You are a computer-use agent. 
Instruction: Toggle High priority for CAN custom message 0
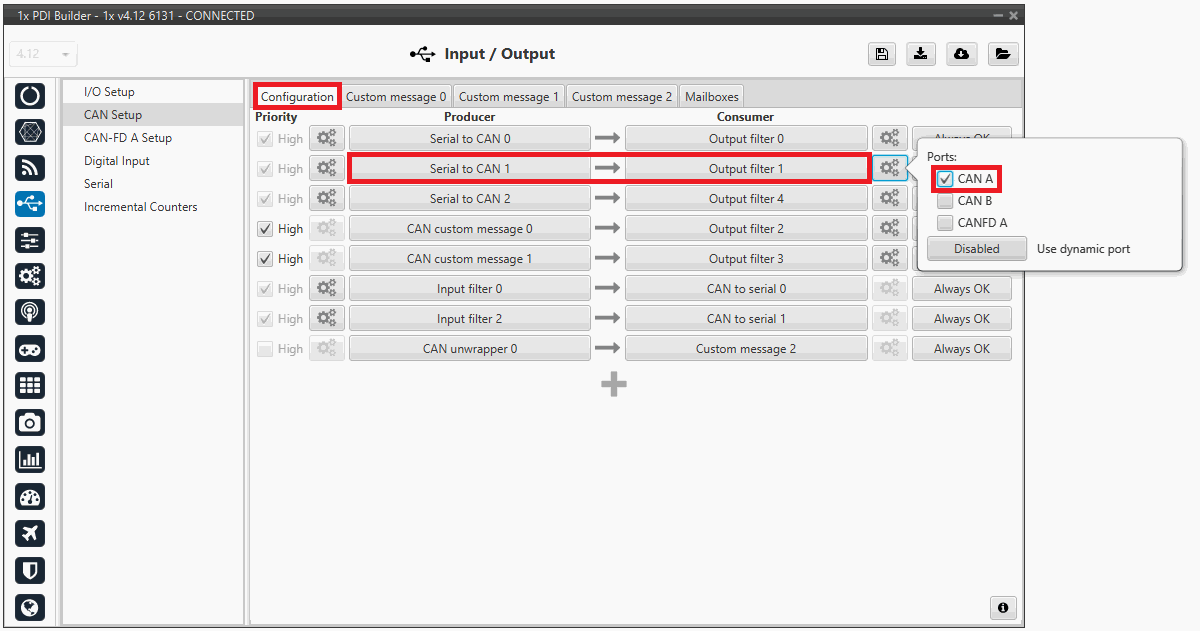pyautogui.click(x=265, y=229)
